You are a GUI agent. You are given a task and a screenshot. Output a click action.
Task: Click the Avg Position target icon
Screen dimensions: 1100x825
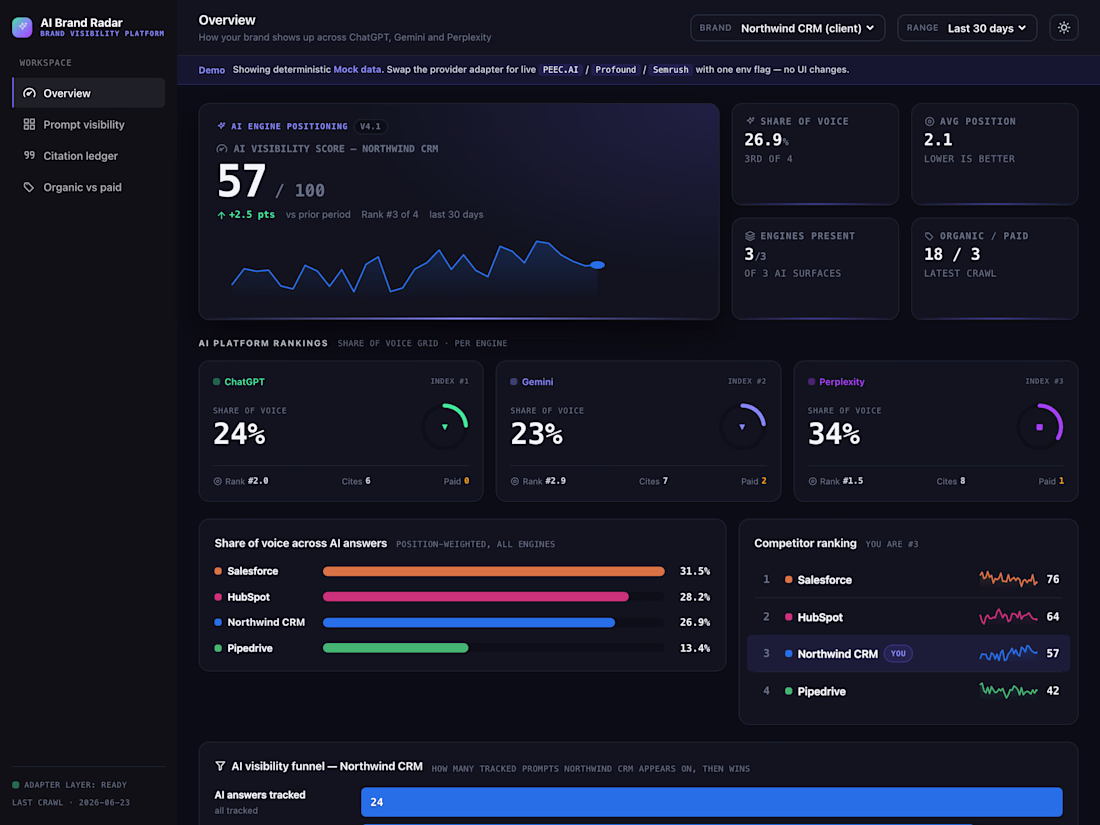click(x=930, y=121)
